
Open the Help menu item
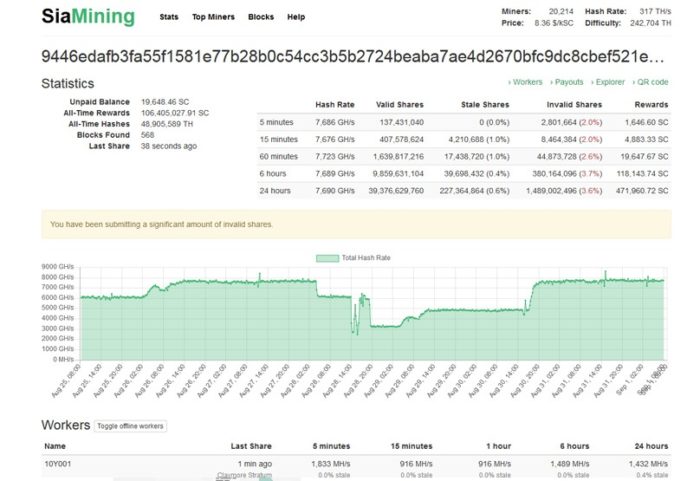tap(296, 17)
